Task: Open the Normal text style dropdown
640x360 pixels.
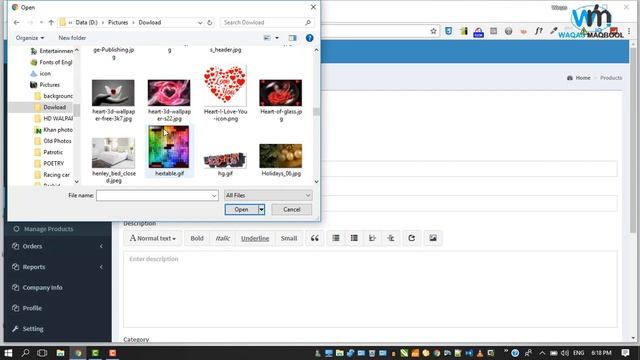Action: coord(152,238)
